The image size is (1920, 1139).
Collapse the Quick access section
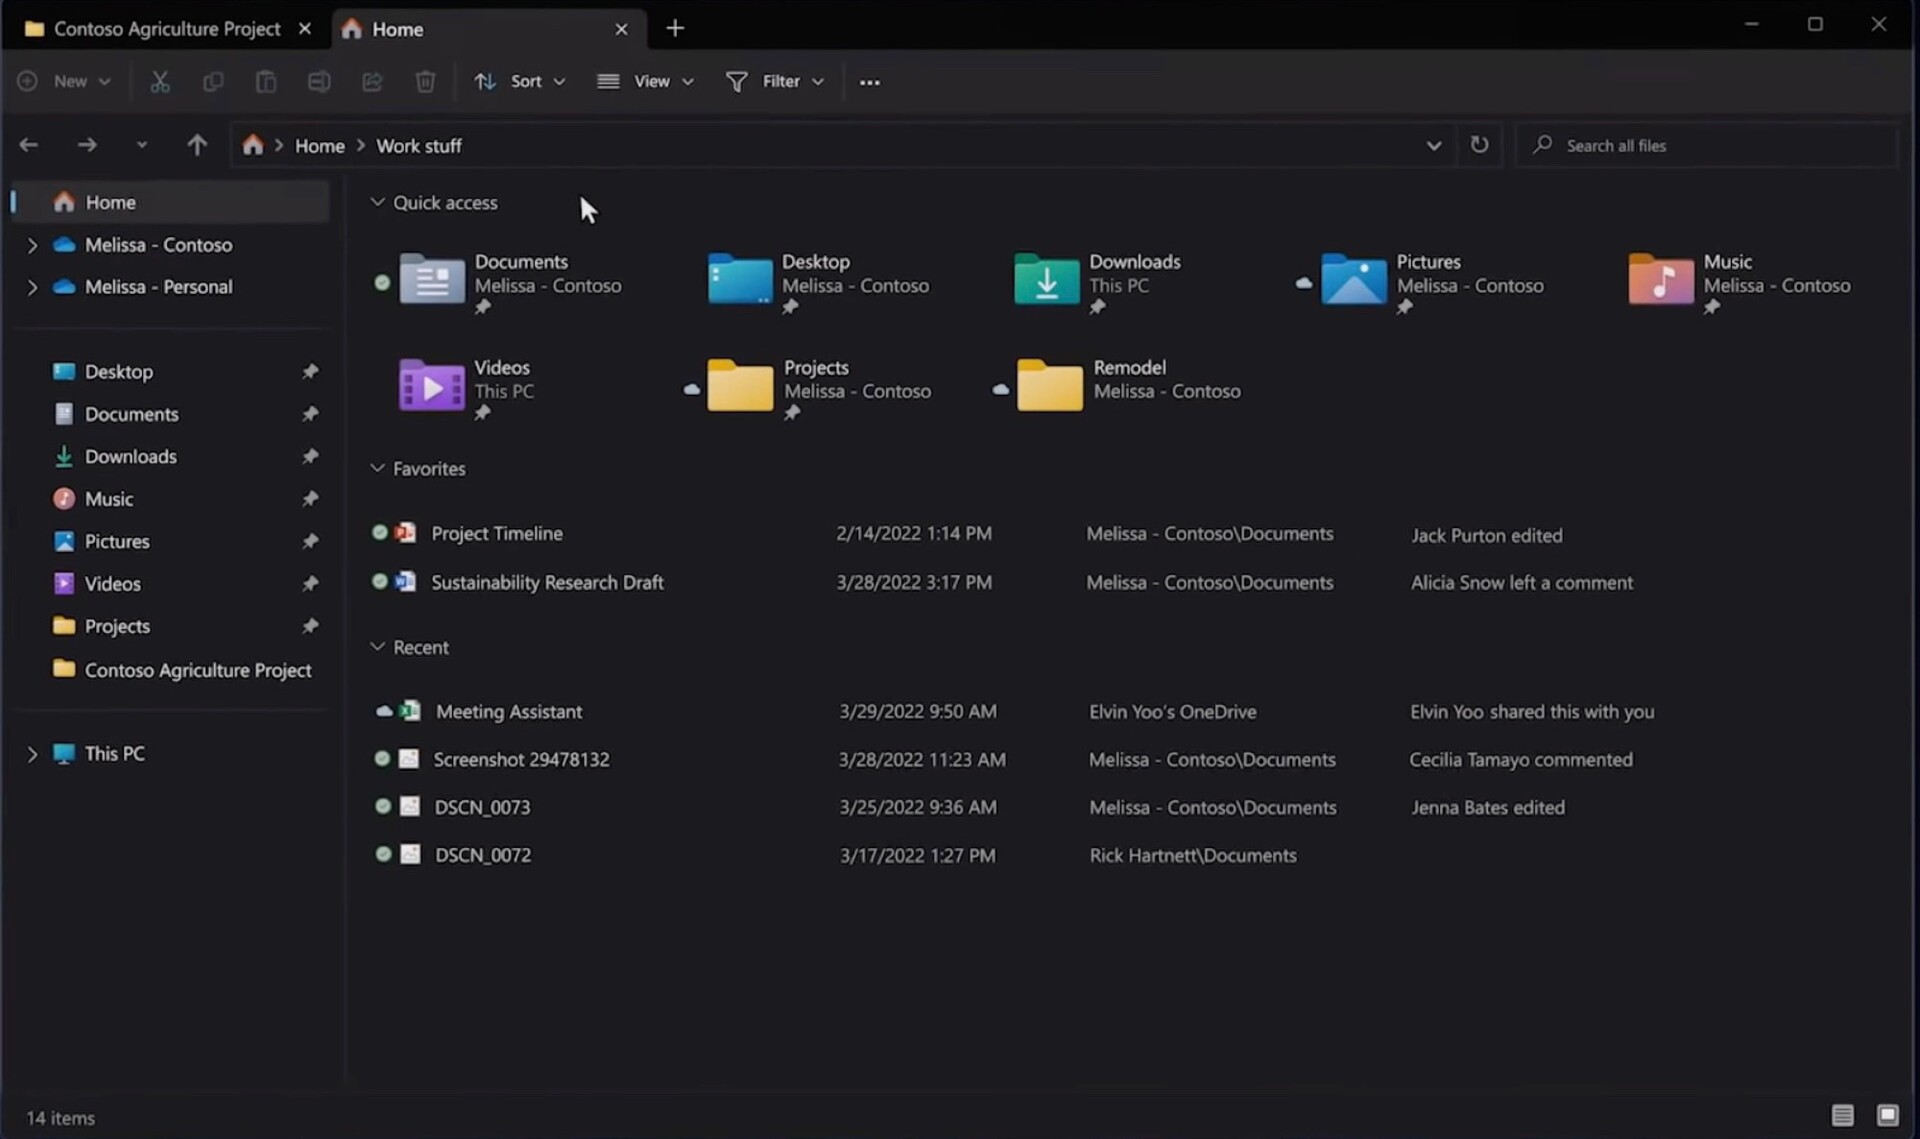coord(377,202)
